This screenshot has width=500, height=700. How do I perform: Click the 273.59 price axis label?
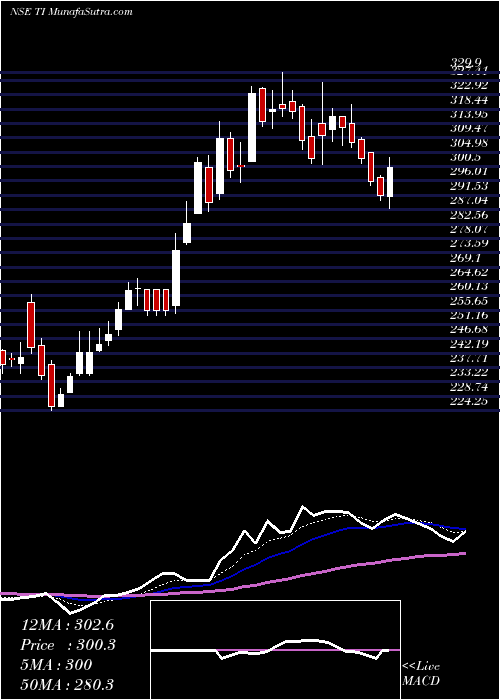(471, 243)
